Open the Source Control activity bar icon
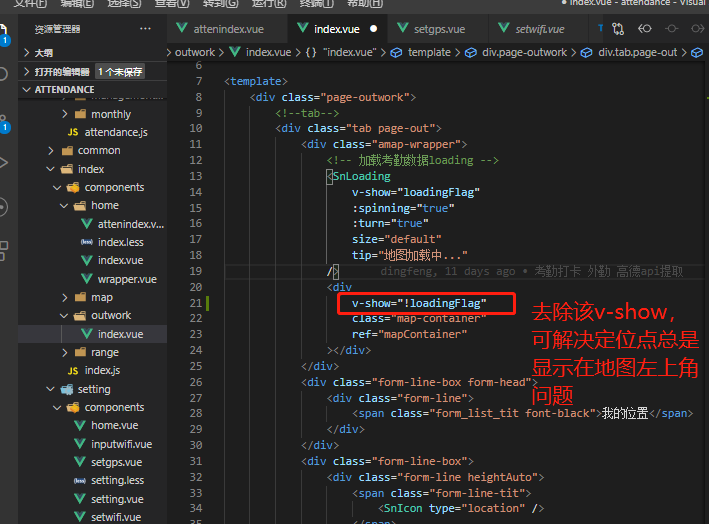709x524 pixels. pos(3,123)
